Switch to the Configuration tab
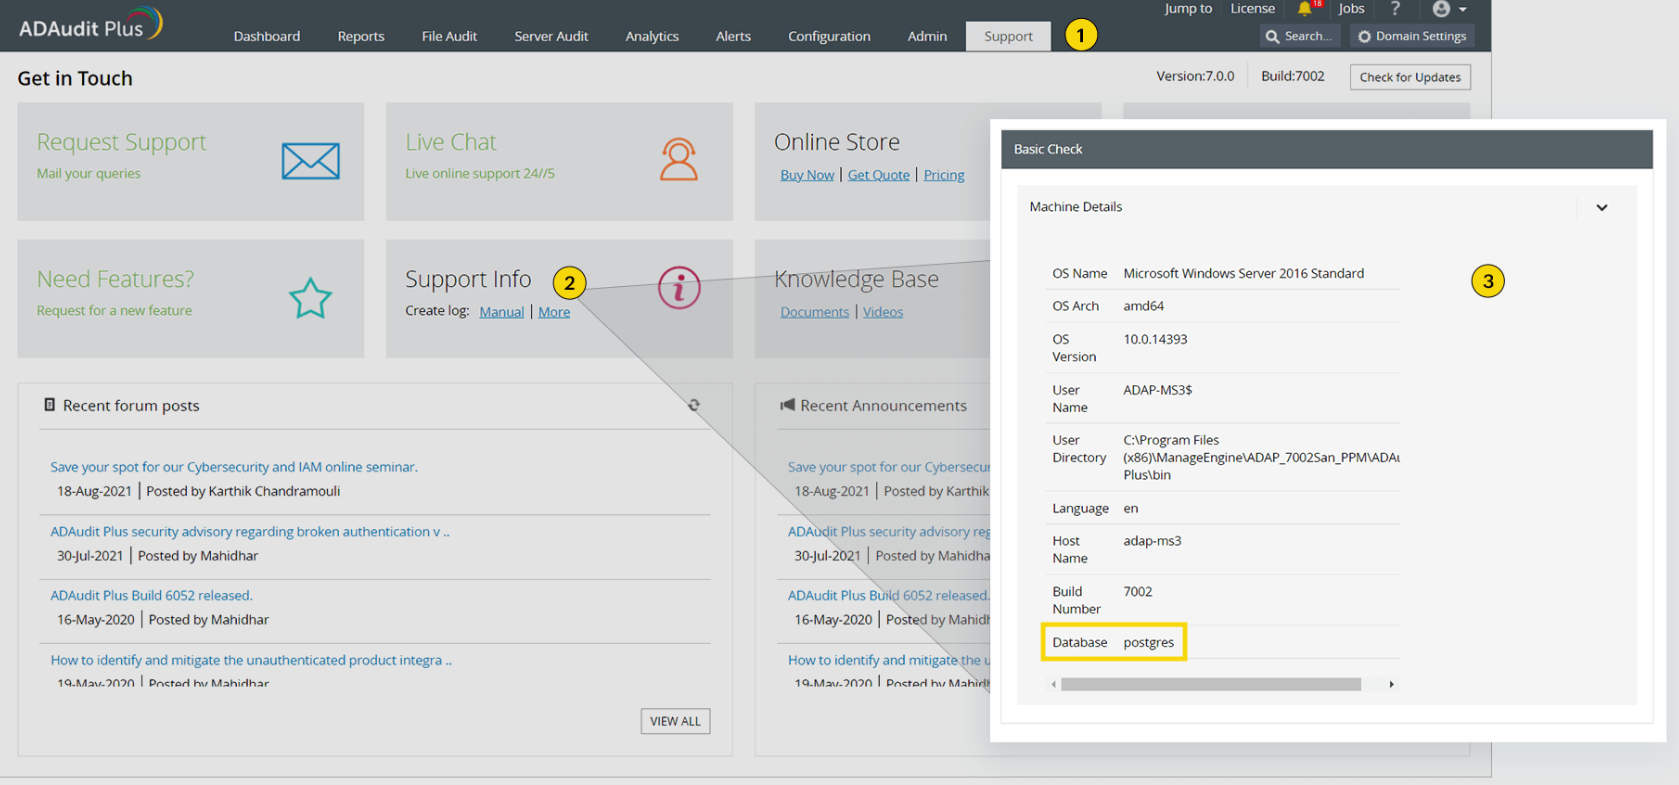 click(829, 36)
